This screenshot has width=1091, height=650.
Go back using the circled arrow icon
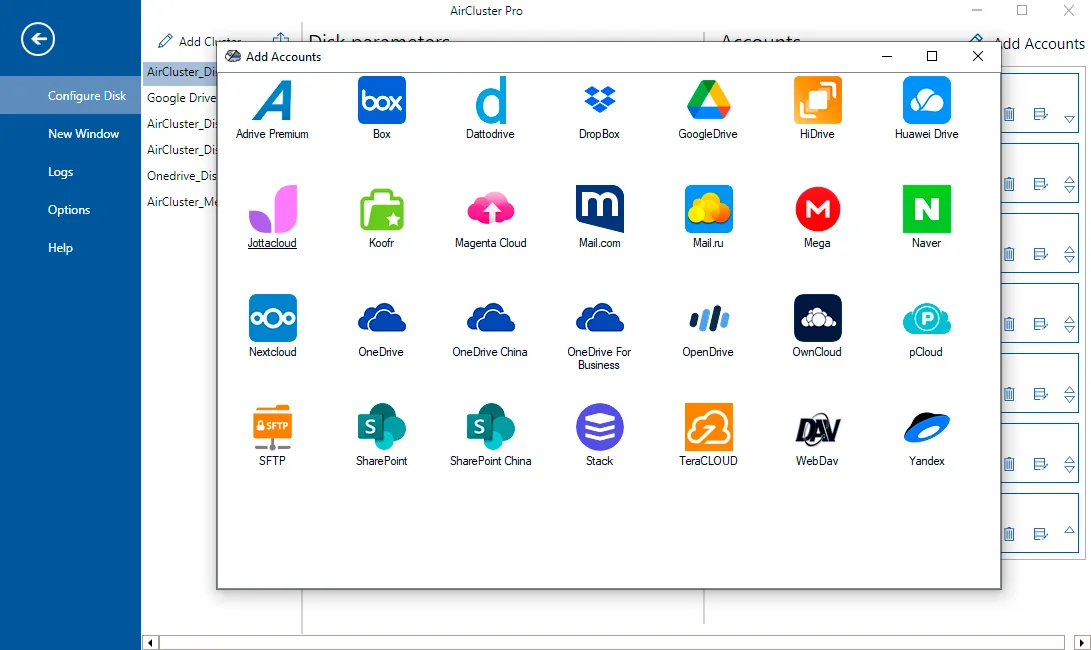pyautogui.click(x=38, y=39)
